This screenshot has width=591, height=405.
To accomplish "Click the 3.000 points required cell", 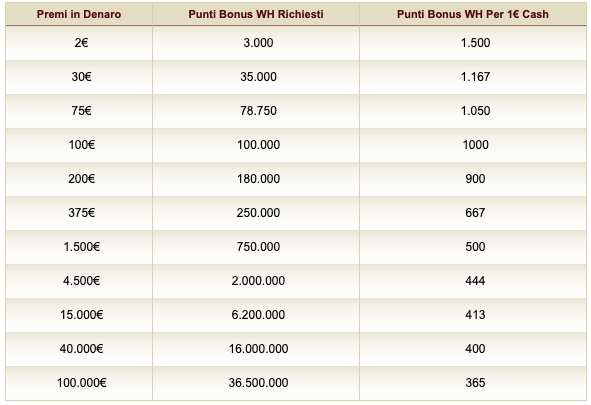I will 256,43.
